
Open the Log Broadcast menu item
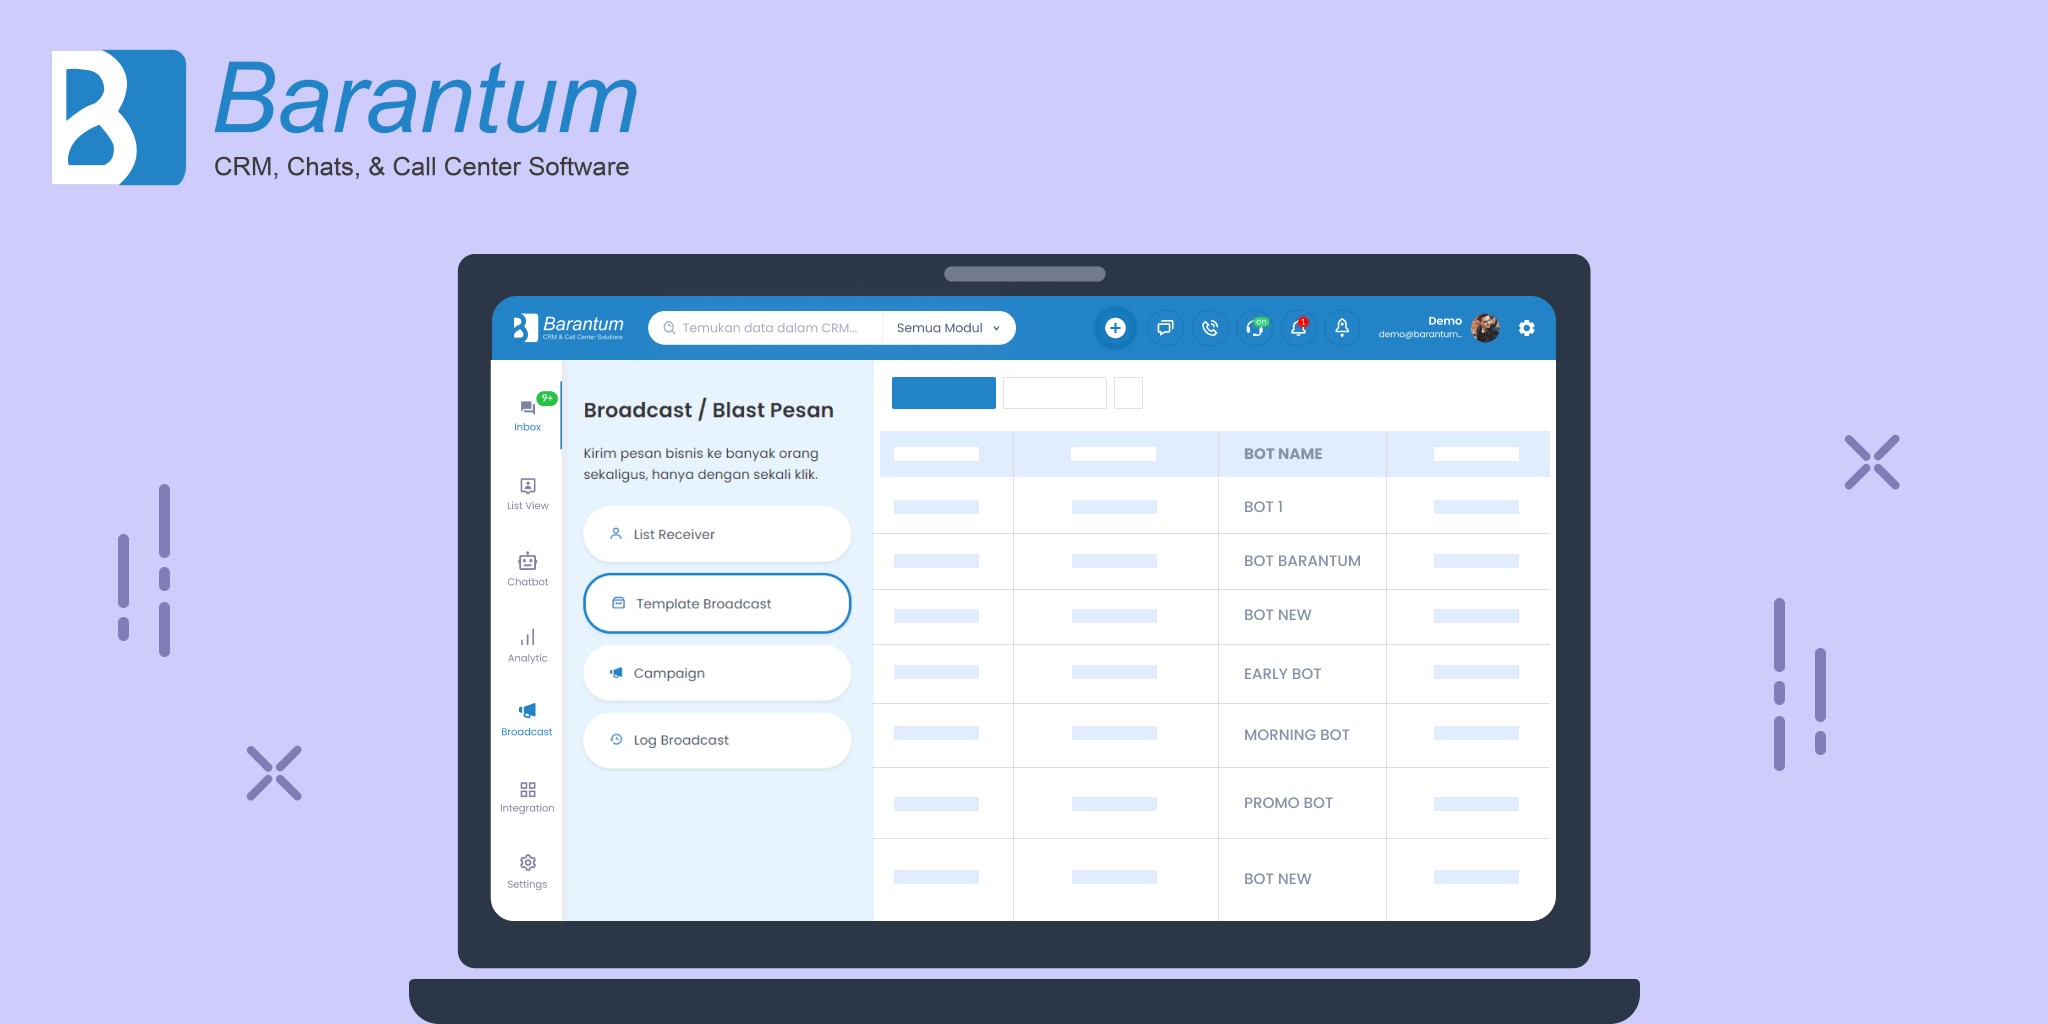point(717,740)
